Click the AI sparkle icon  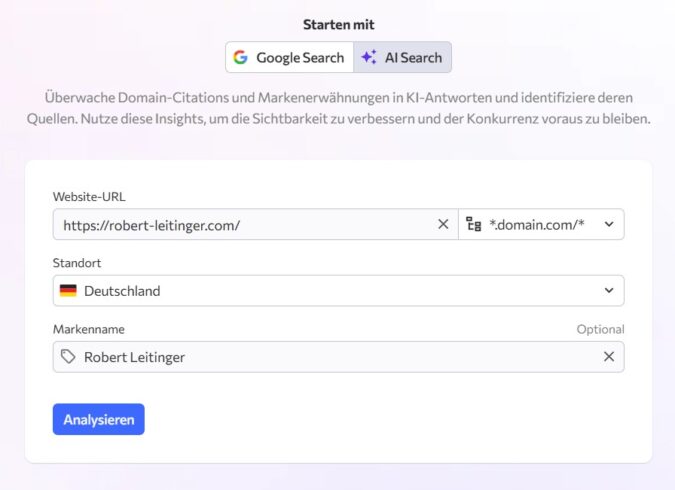point(368,57)
